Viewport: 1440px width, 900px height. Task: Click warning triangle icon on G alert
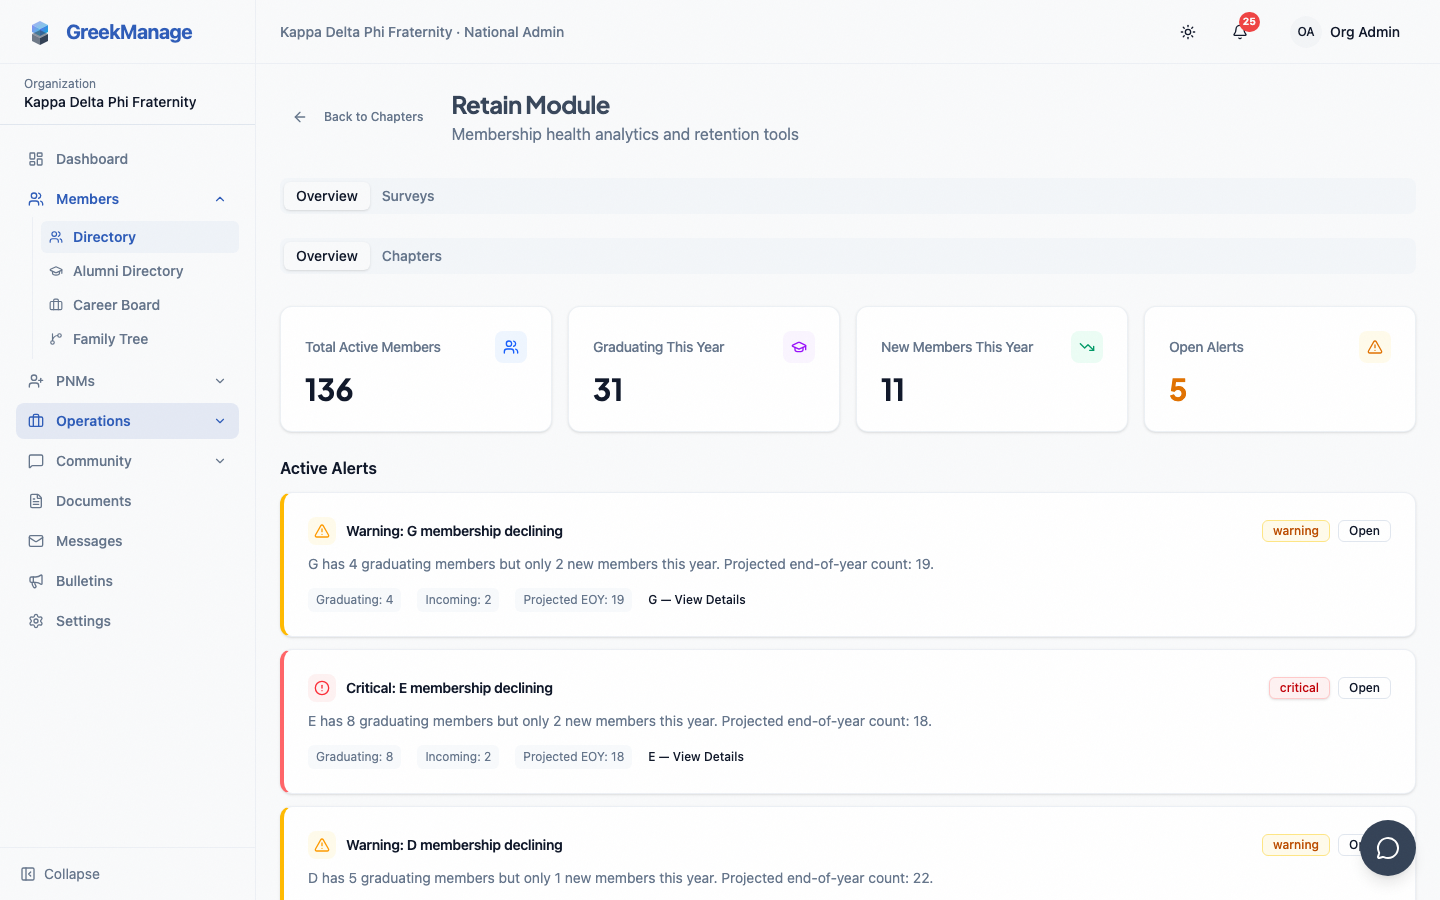(x=322, y=531)
